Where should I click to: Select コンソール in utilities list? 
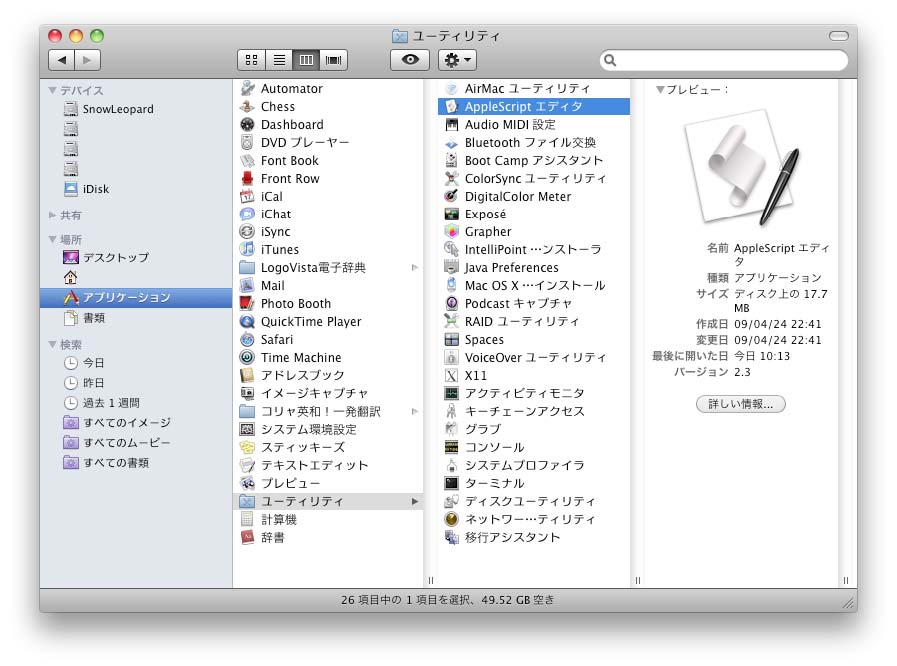(x=534, y=447)
